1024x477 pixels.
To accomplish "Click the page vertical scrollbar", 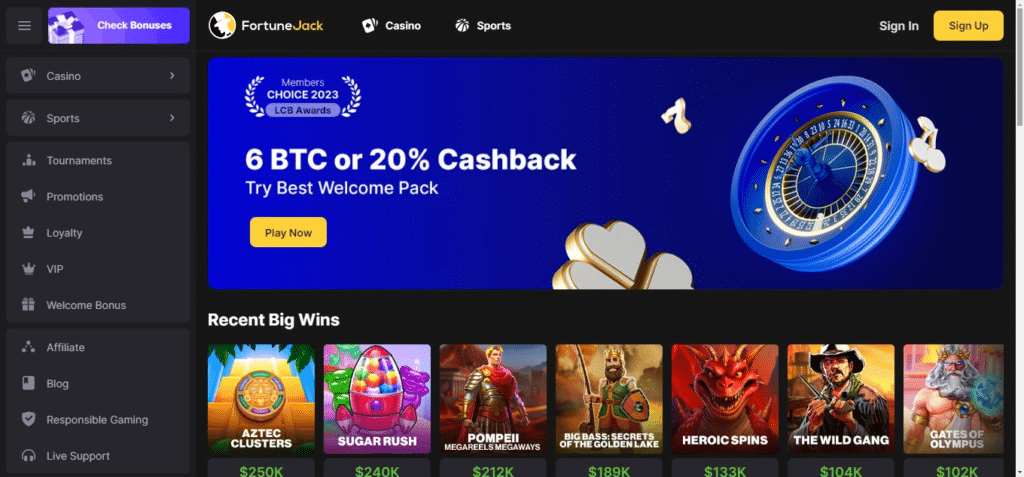I will pyautogui.click(x=1019, y=238).
